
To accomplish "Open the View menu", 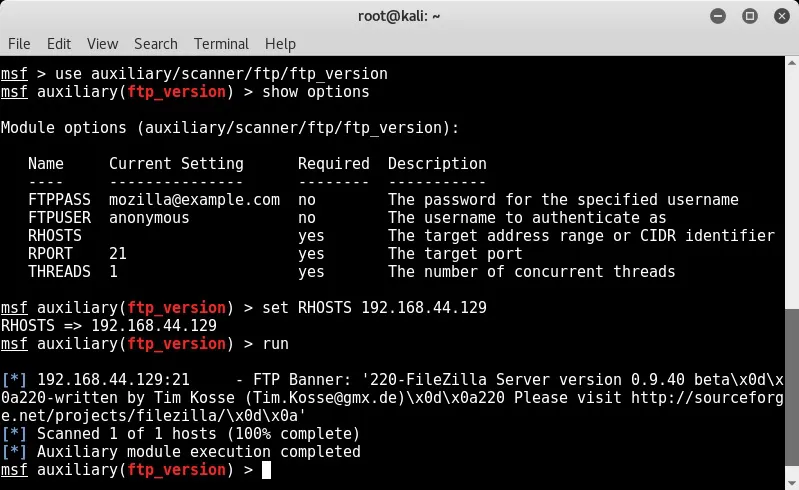I will point(102,44).
